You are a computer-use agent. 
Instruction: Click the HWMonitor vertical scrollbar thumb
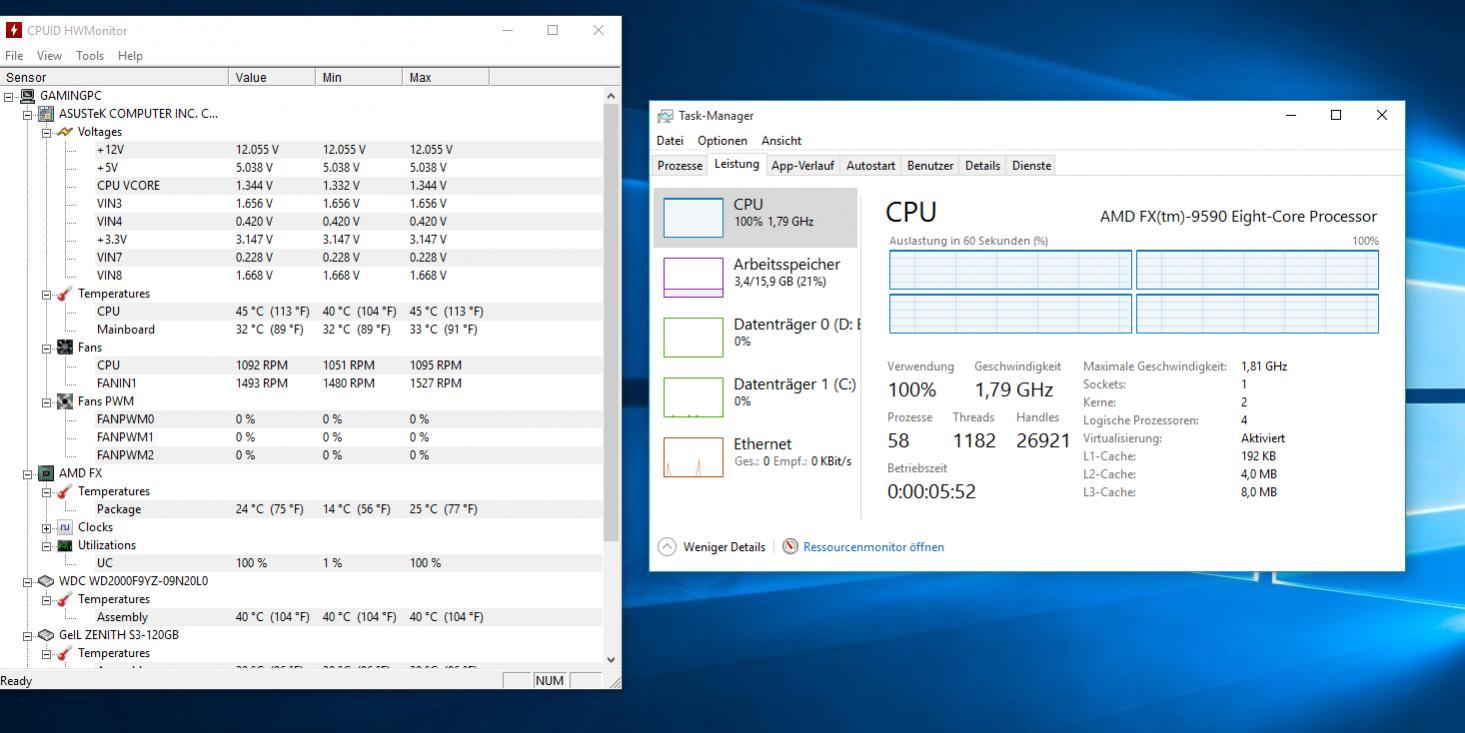click(x=612, y=321)
